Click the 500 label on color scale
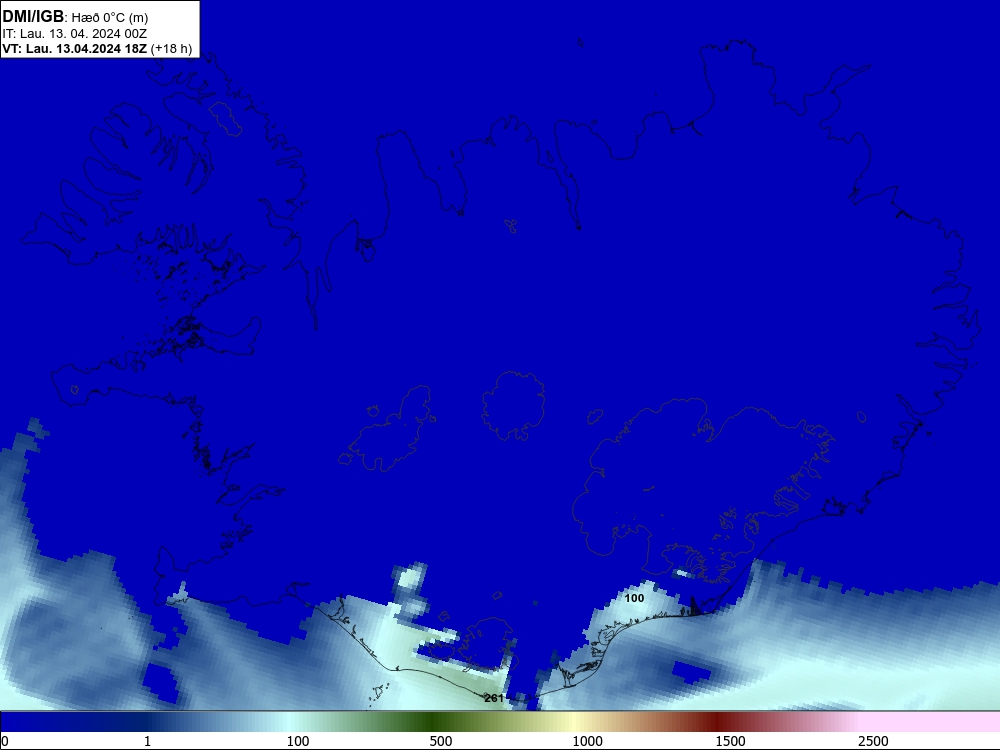 (x=441, y=741)
